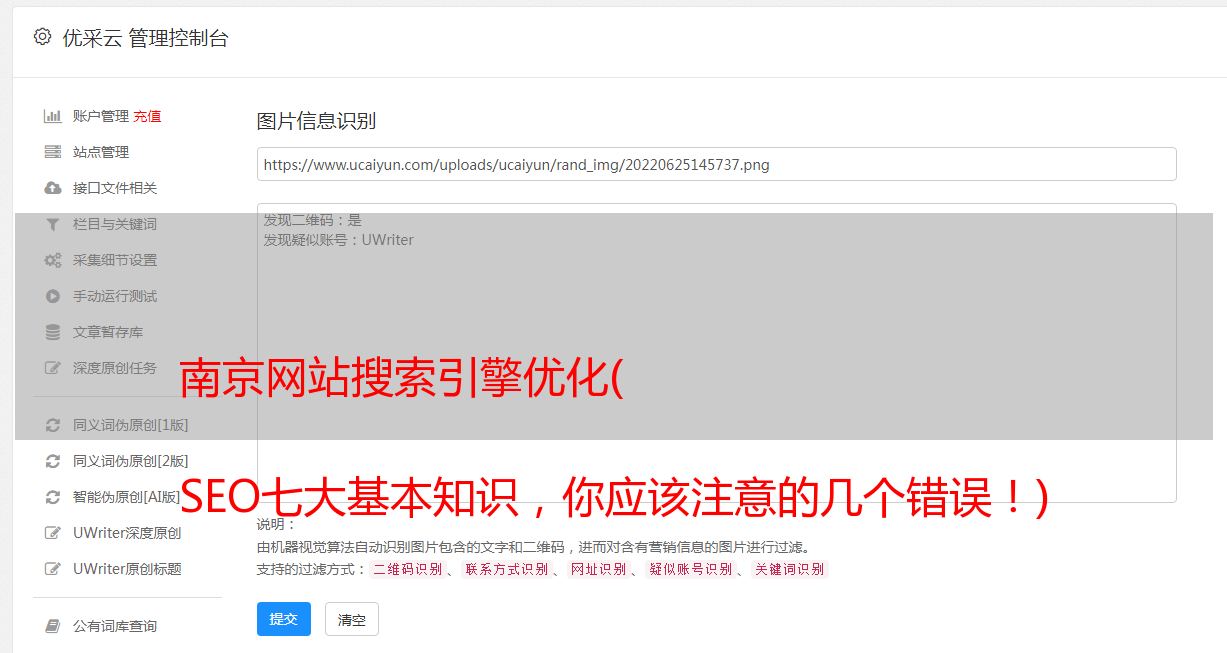Image resolution: width=1227 pixels, height=653 pixels.
Task: Click the server icon for 站点管理
Action: pos(53,152)
